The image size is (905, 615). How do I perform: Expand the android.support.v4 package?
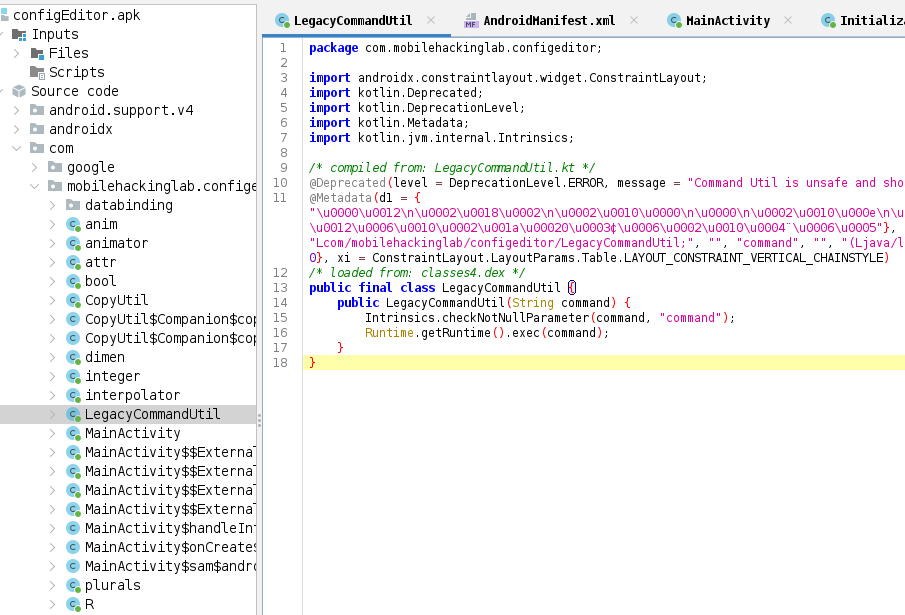click(x=17, y=110)
